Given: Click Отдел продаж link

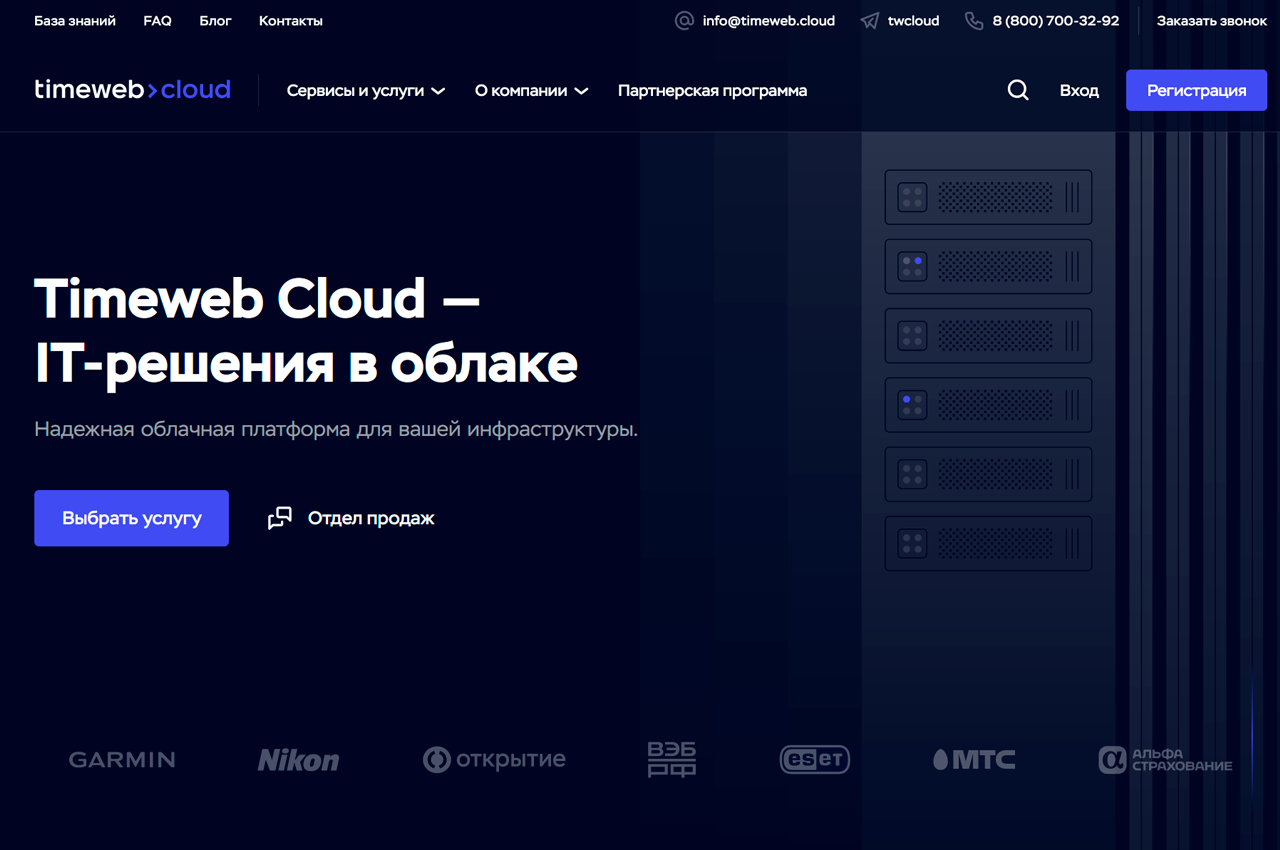Looking at the screenshot, I should coord(371,518).
